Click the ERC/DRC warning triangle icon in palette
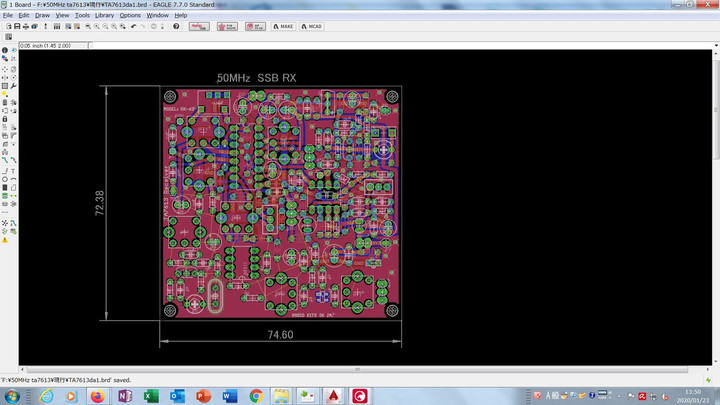Viewport: 720px width, 405px height. pyautogui.click(x=5, y=241)
